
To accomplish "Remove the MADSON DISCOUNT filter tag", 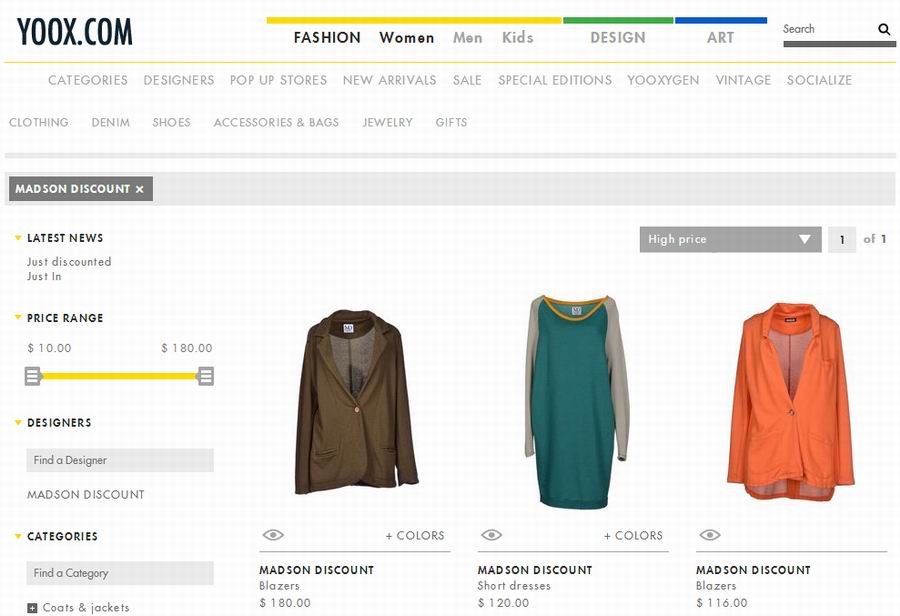I will coord(139,189).
